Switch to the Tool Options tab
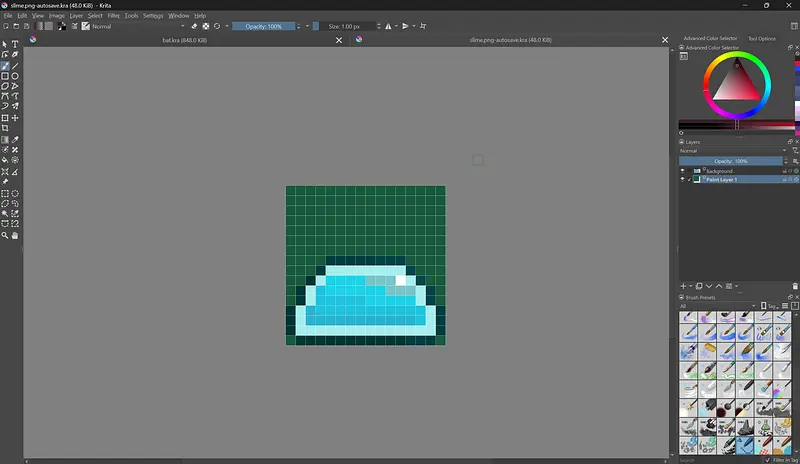Viewport: 800px width, 464px height. point(761,39)
